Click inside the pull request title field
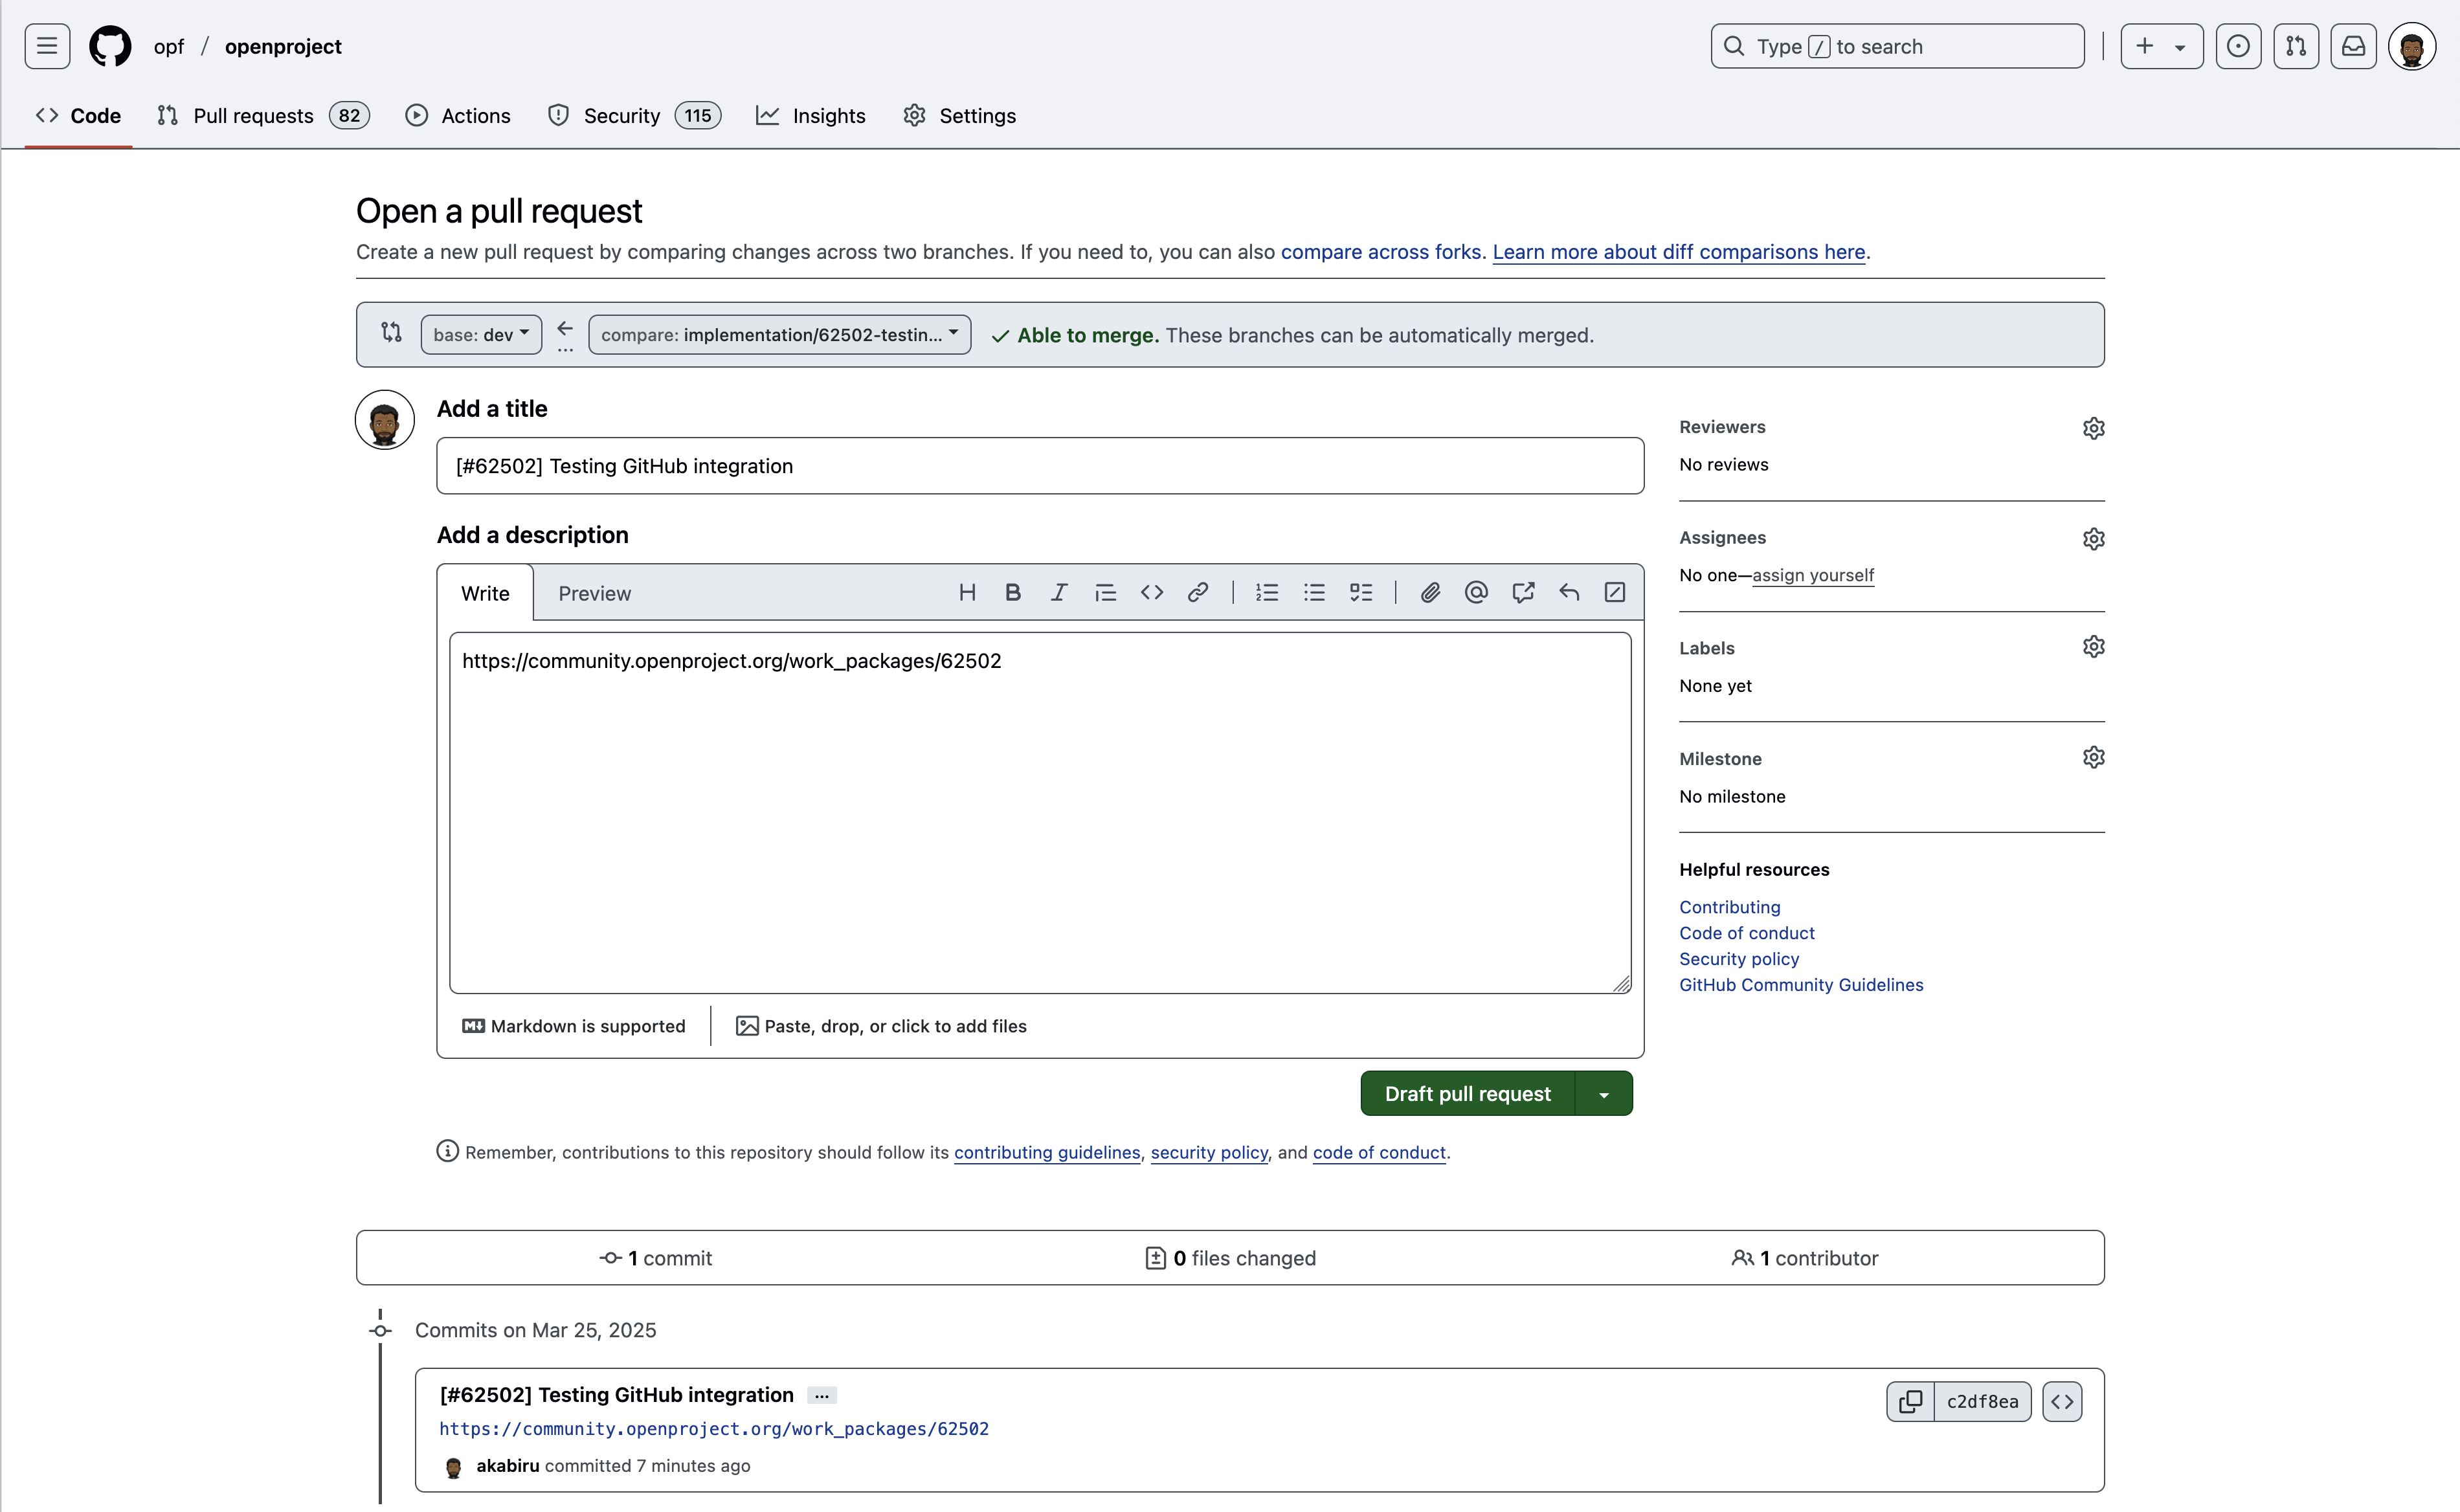Image resolution: width=2460 pixels, height=1512 pixels. coord(1039,465)
